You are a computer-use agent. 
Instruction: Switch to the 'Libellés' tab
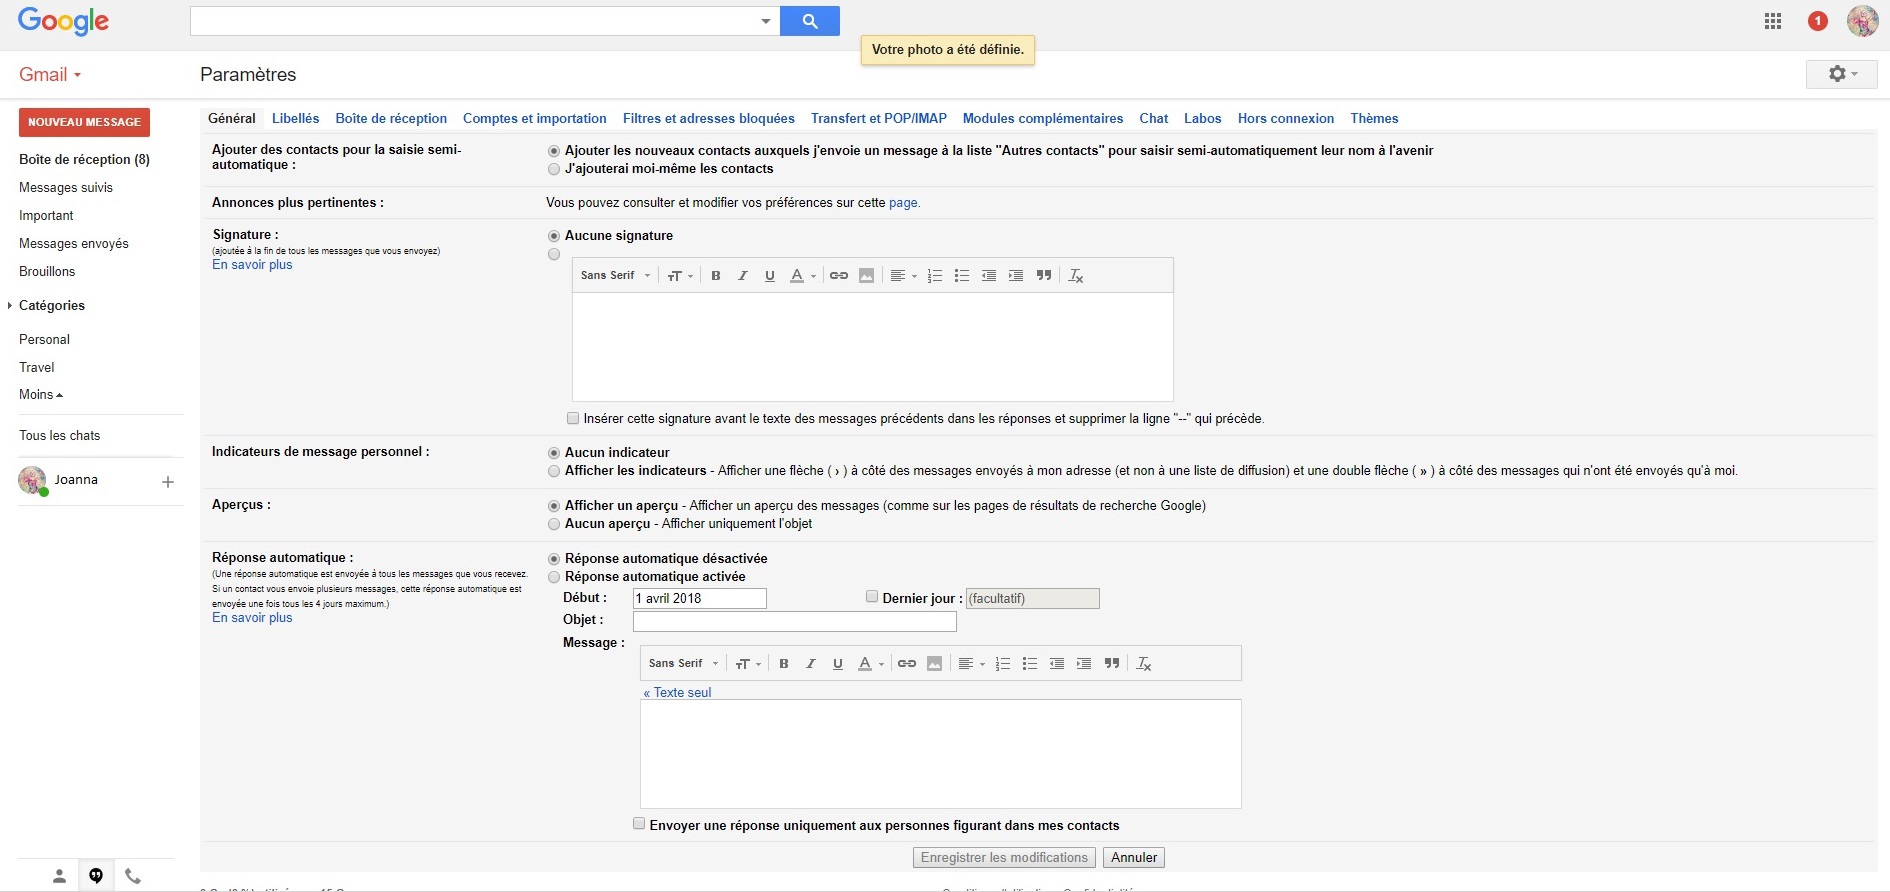click(295, 118)
